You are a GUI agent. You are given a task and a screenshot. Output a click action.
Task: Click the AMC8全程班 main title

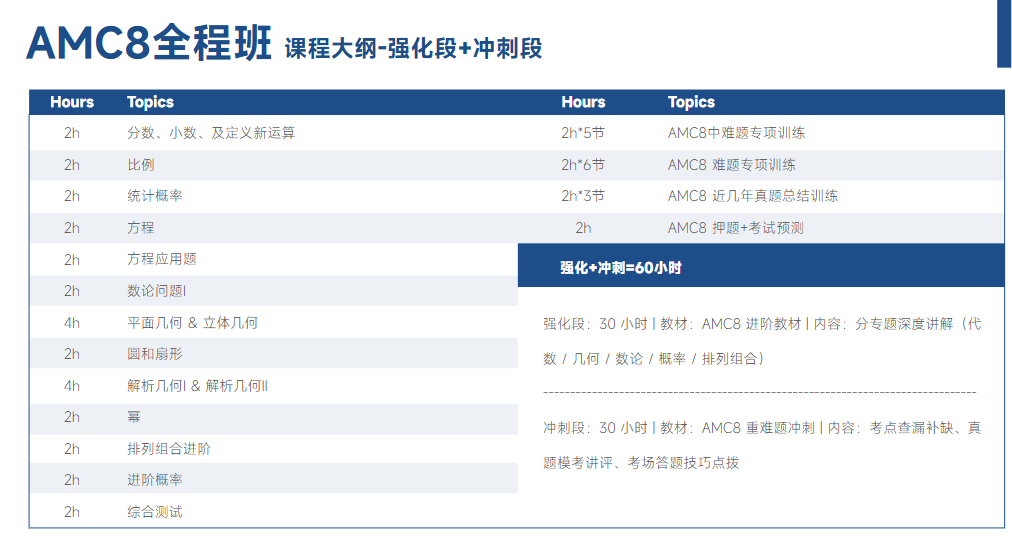[148, 43]
